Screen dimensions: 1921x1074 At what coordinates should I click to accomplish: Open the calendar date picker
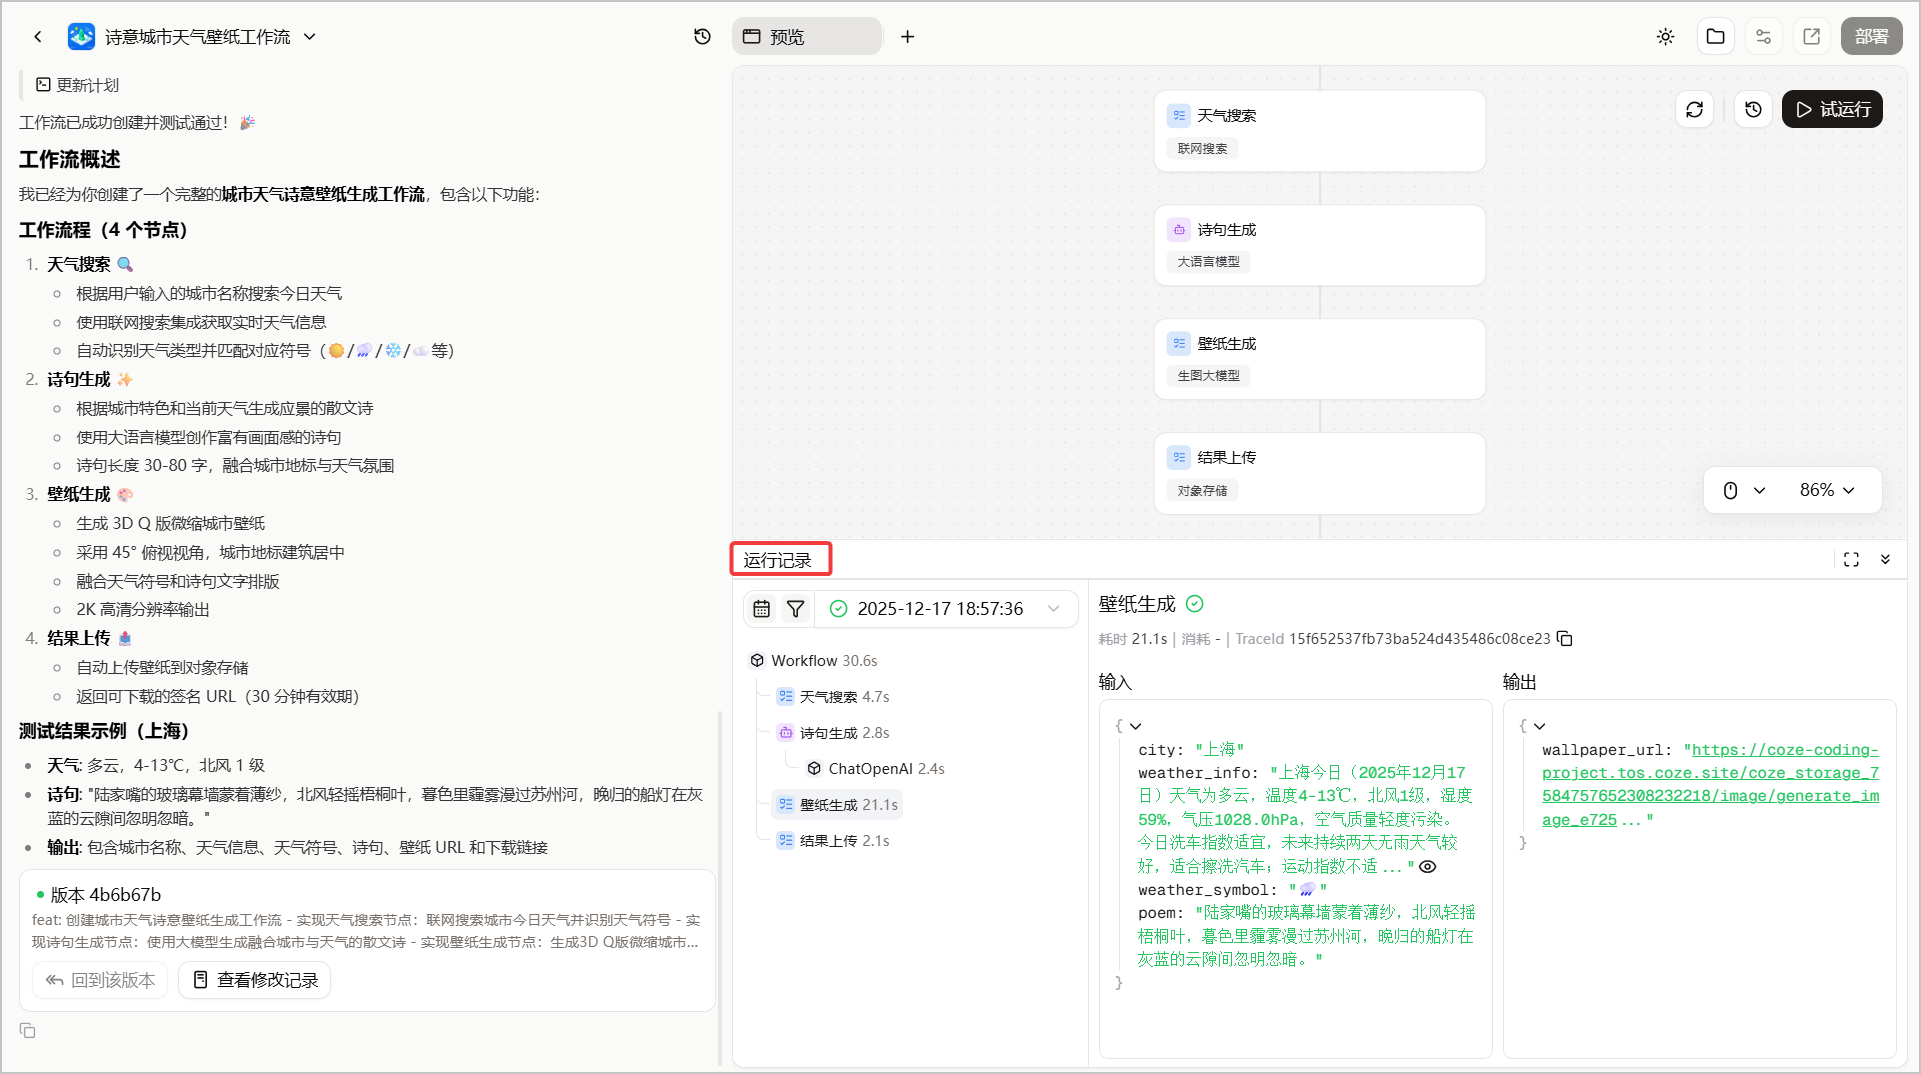pos(762,609)
